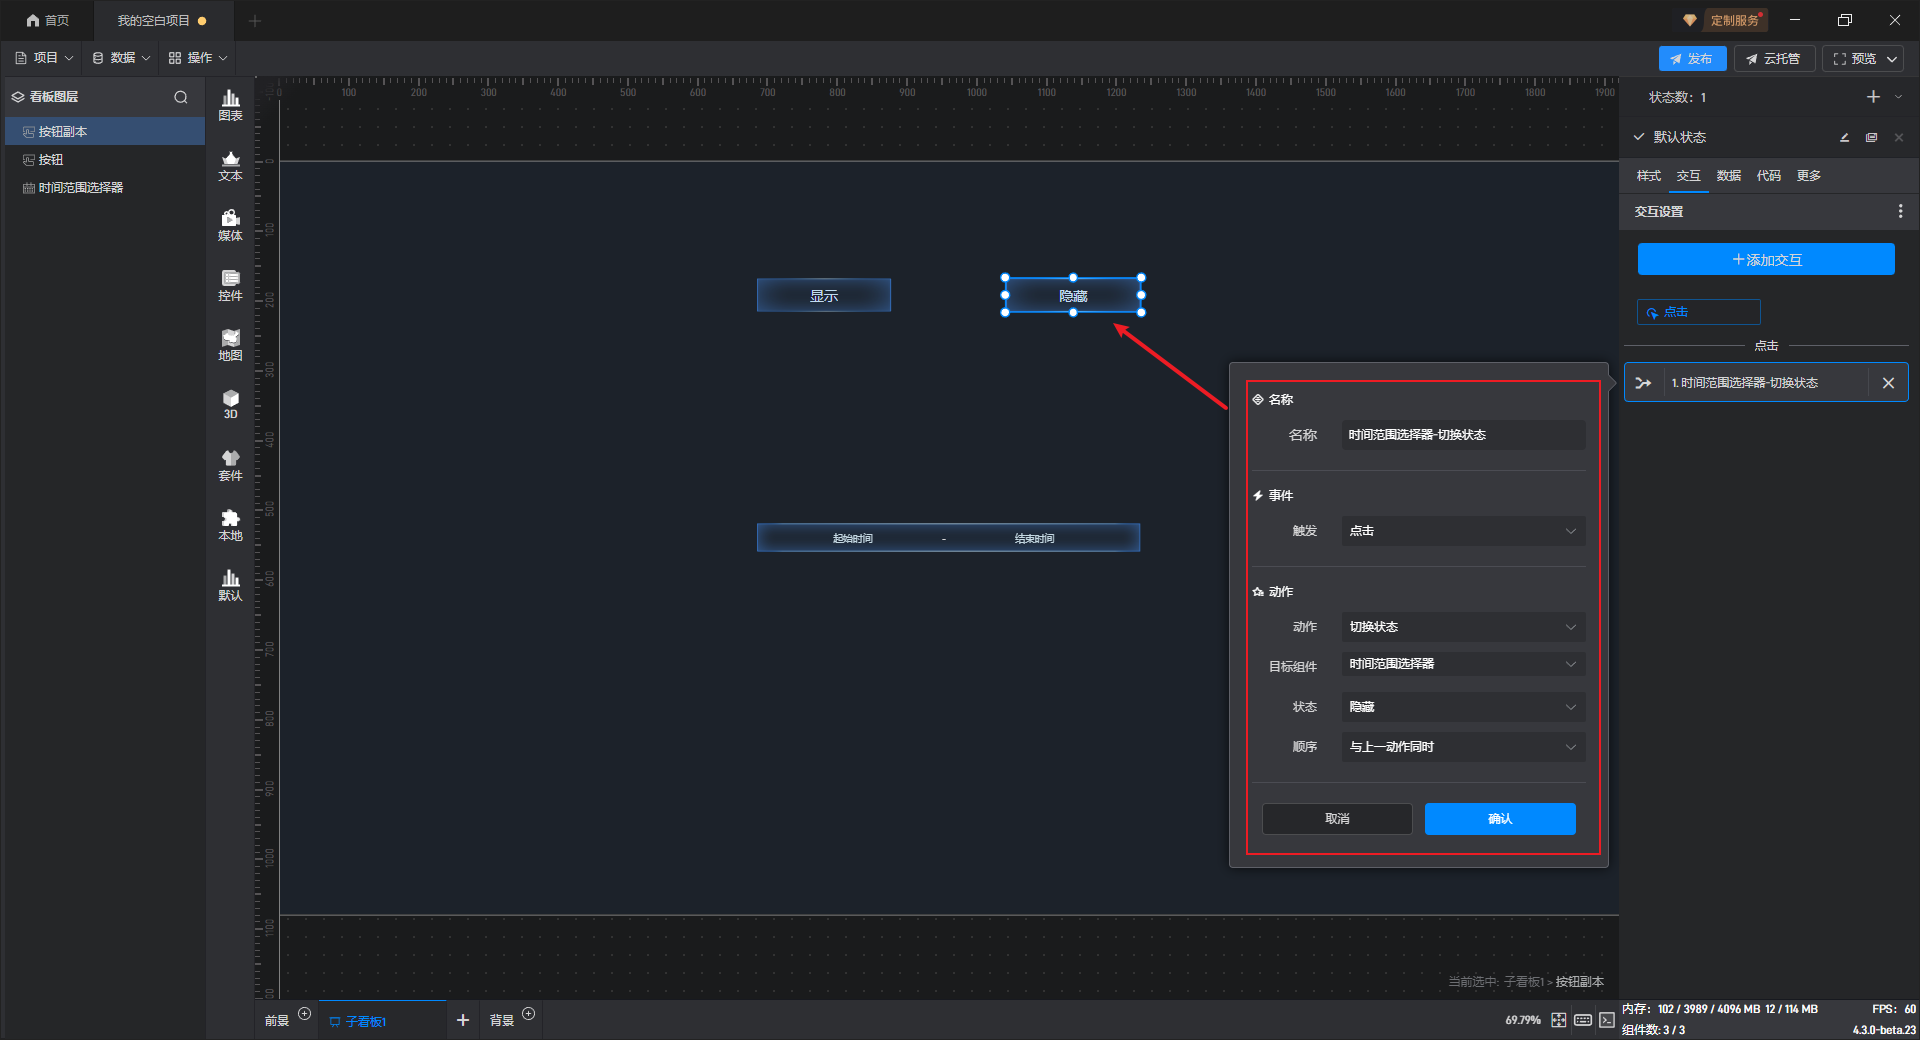The width and height of the screenshot is (1920, 1040).
Task: Open the 图表 chart component panel
Action: coord(230,104)
